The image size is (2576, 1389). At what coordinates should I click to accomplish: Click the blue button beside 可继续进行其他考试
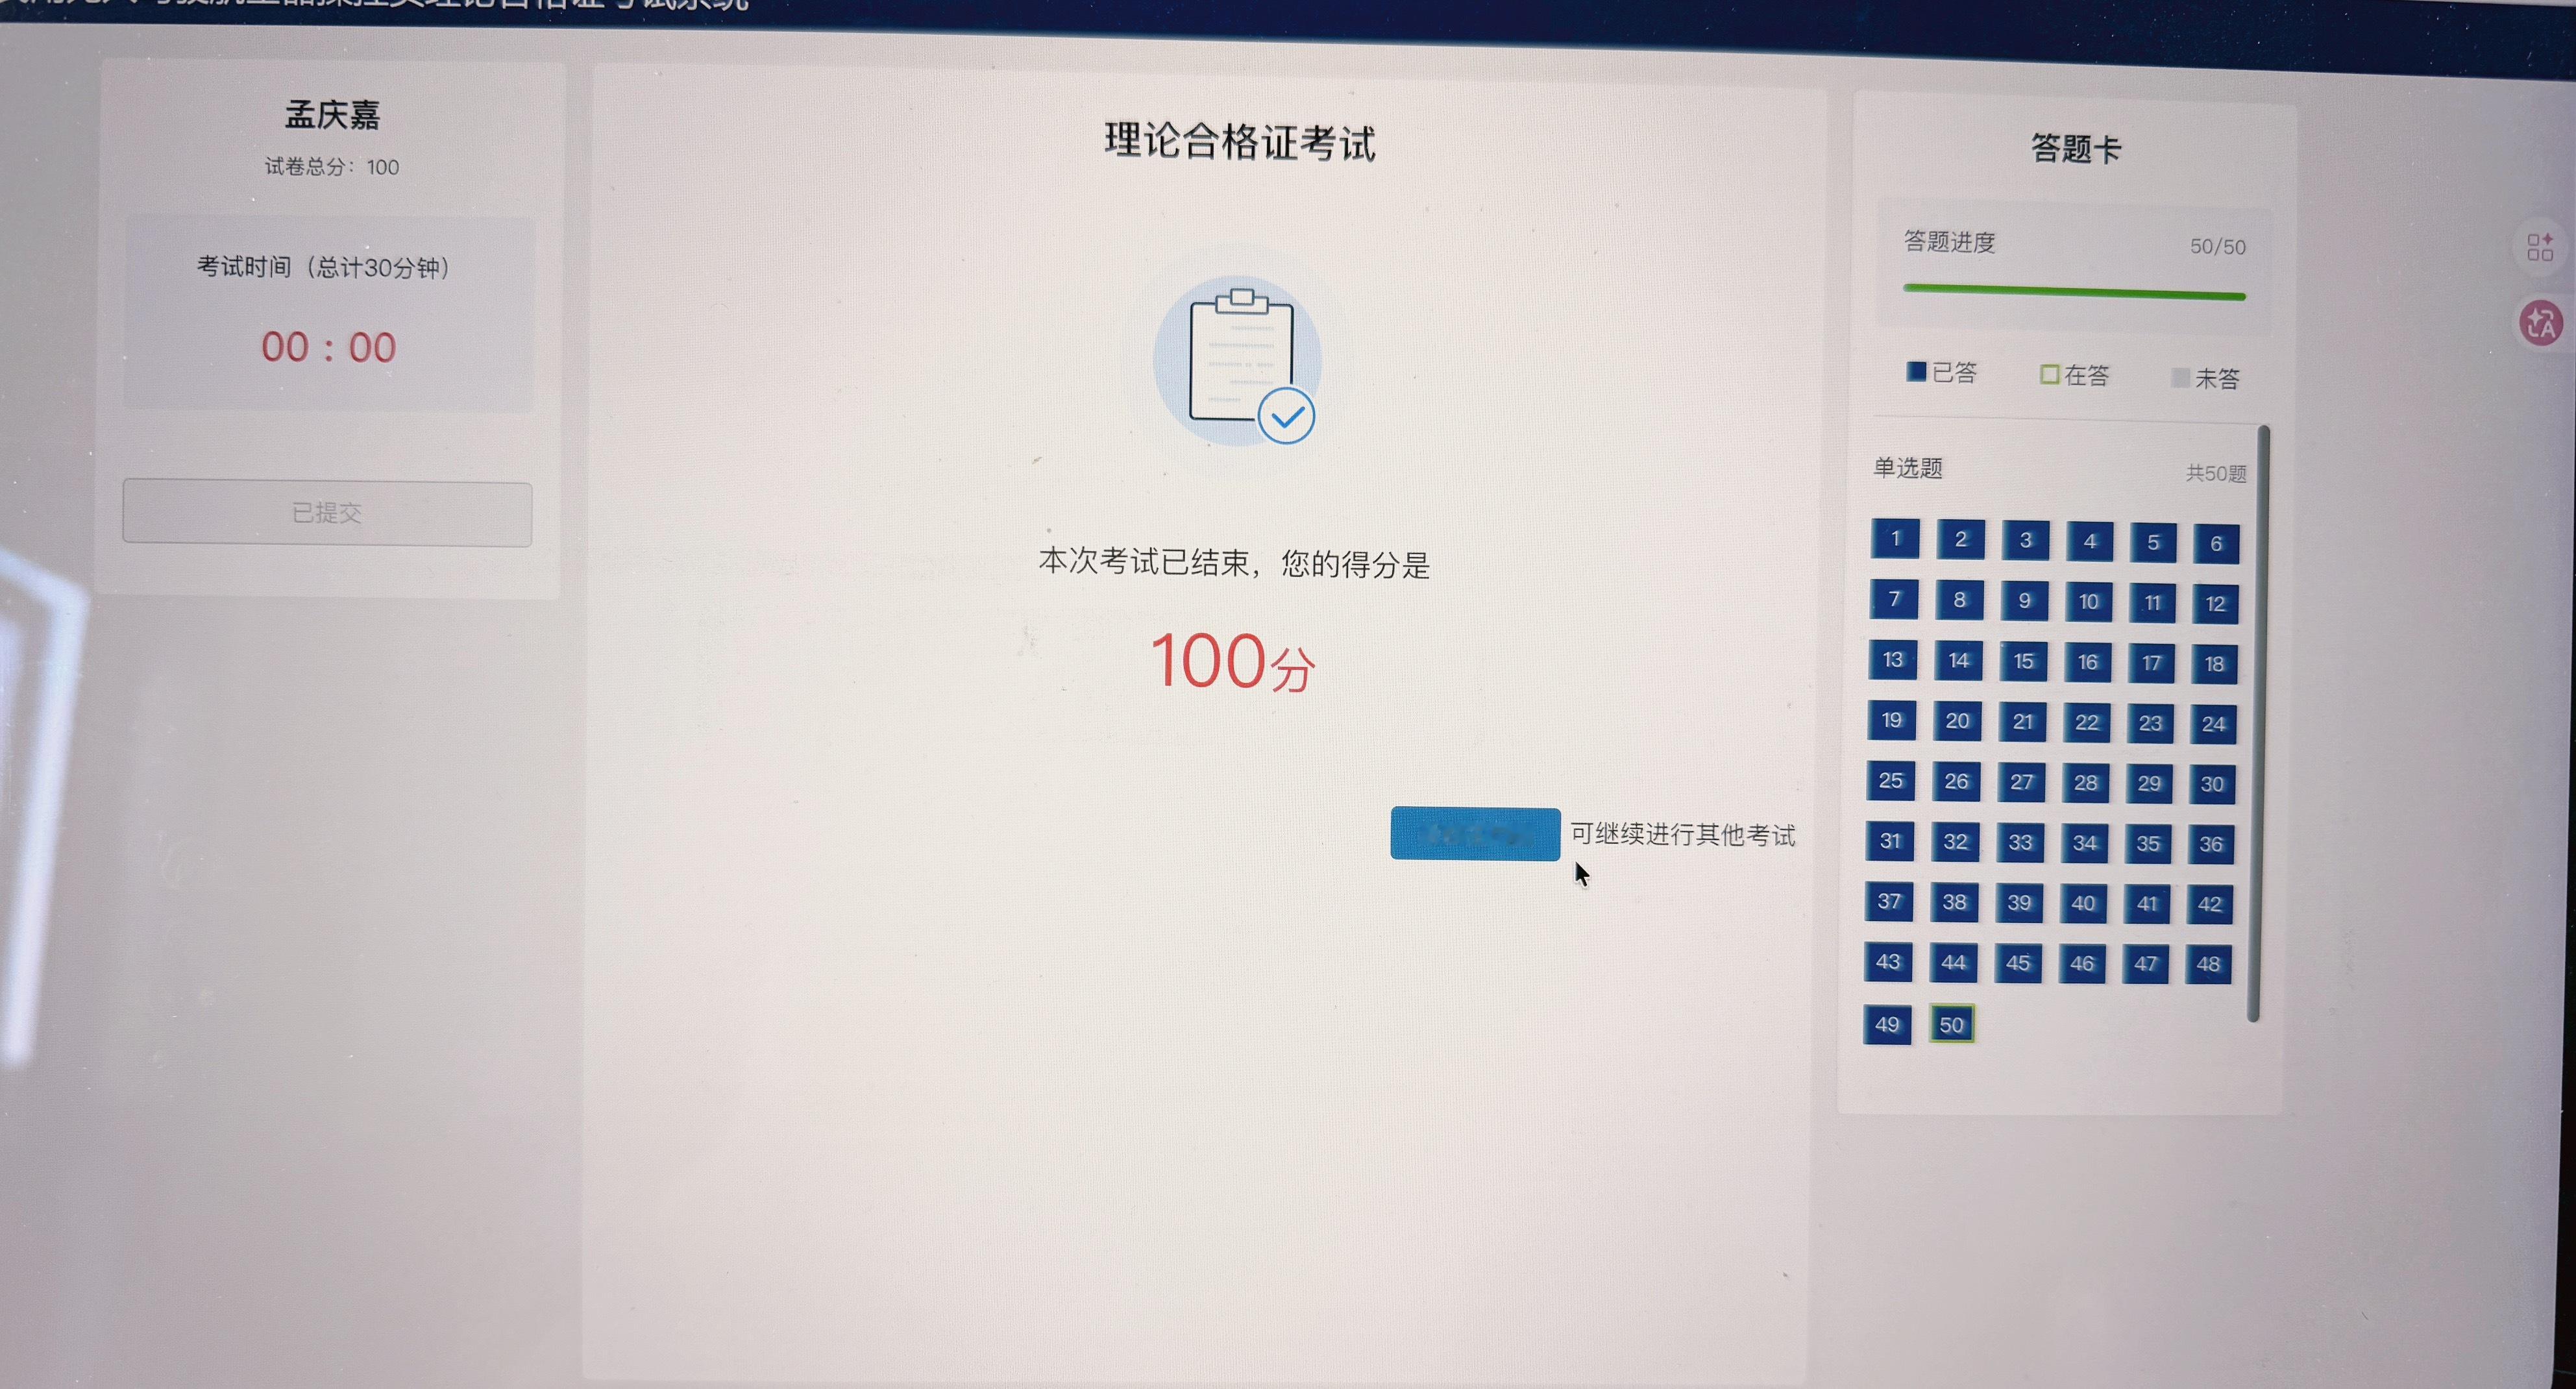click(1475, 834)
